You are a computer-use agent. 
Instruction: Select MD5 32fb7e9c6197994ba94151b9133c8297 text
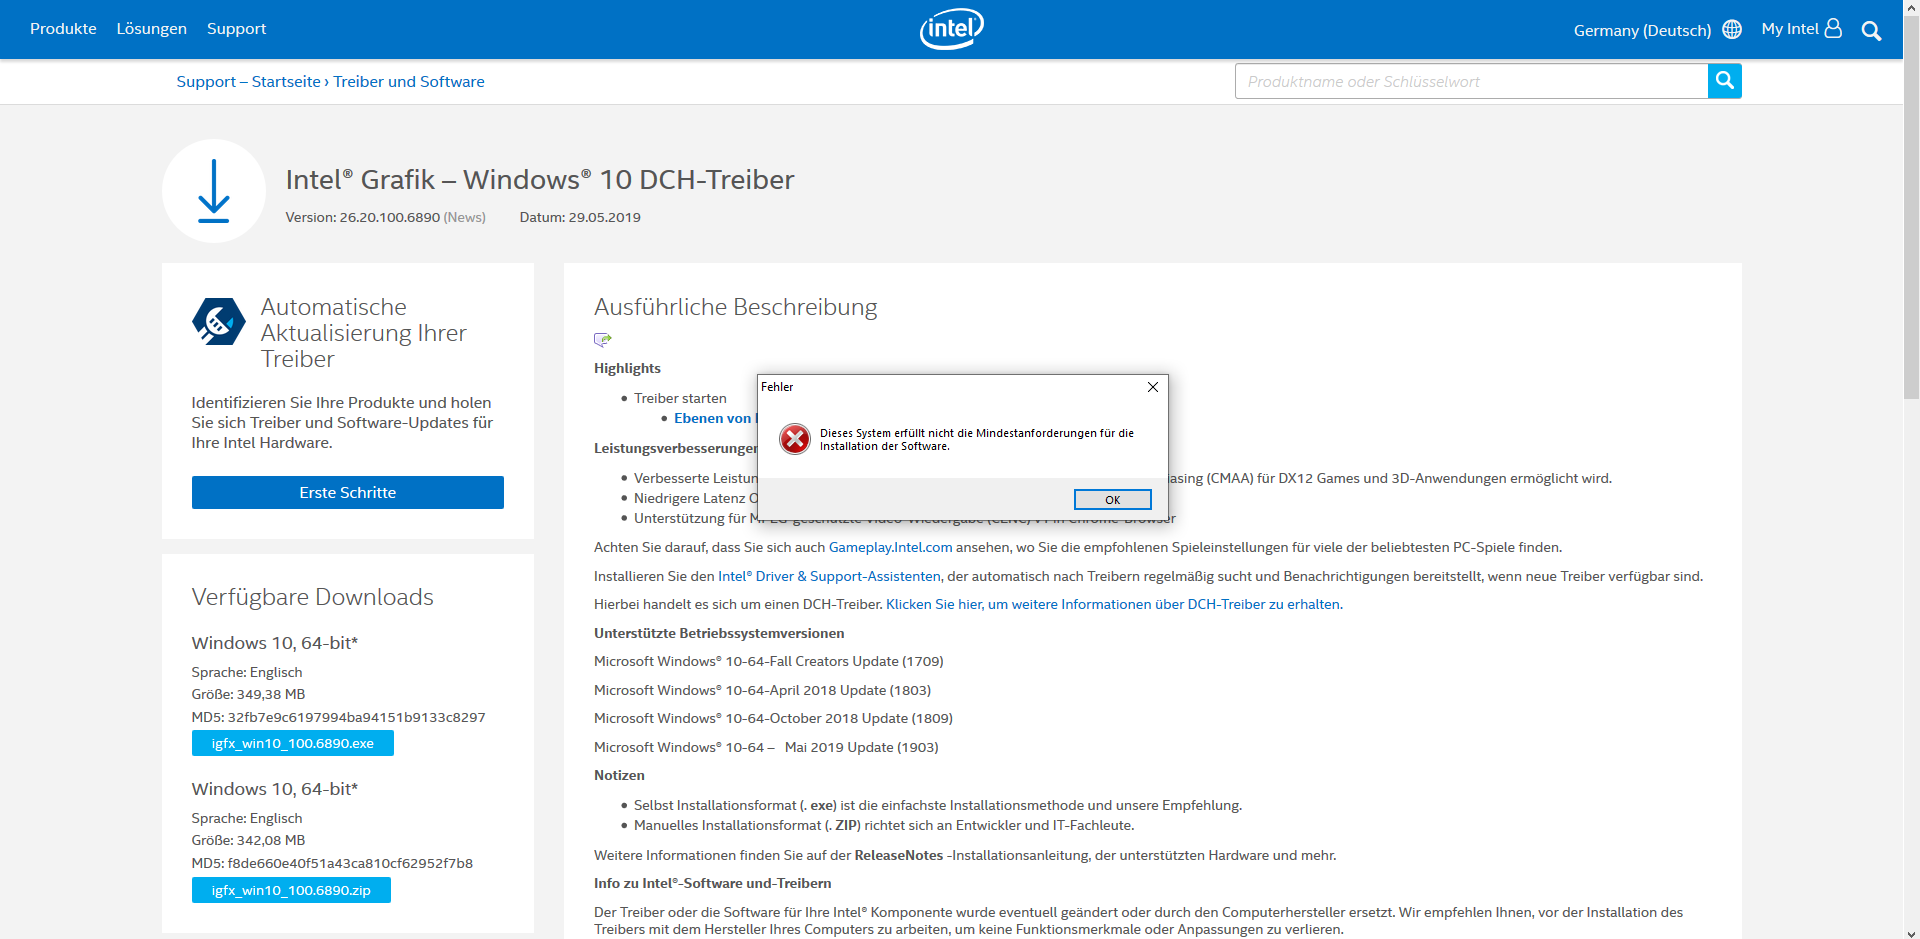tap(338, 717)
